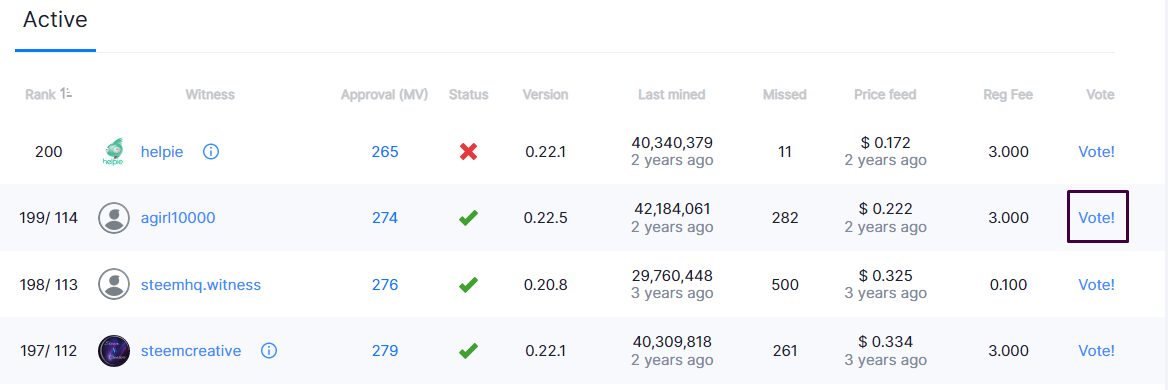Click helpie's red X status icon

(x=469, y=152)
